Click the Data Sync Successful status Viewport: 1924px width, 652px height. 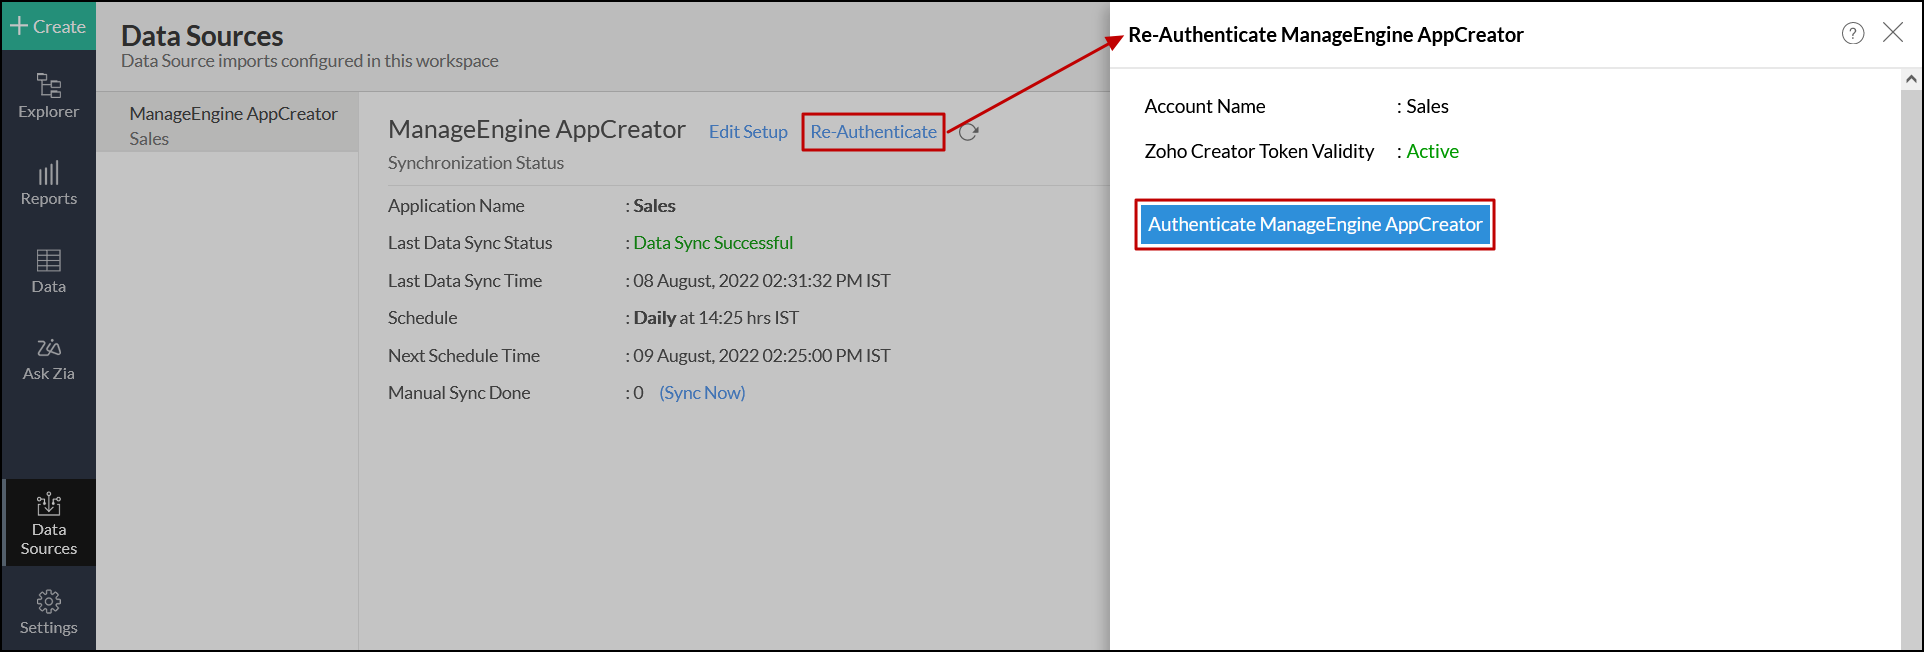coord(713,243)
